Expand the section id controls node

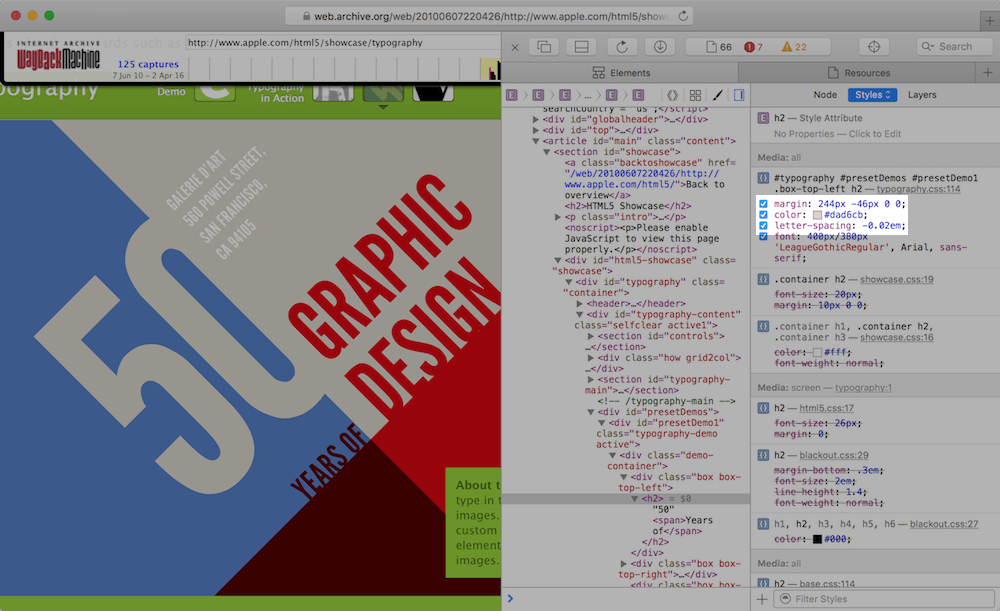(x=591, y=336)
